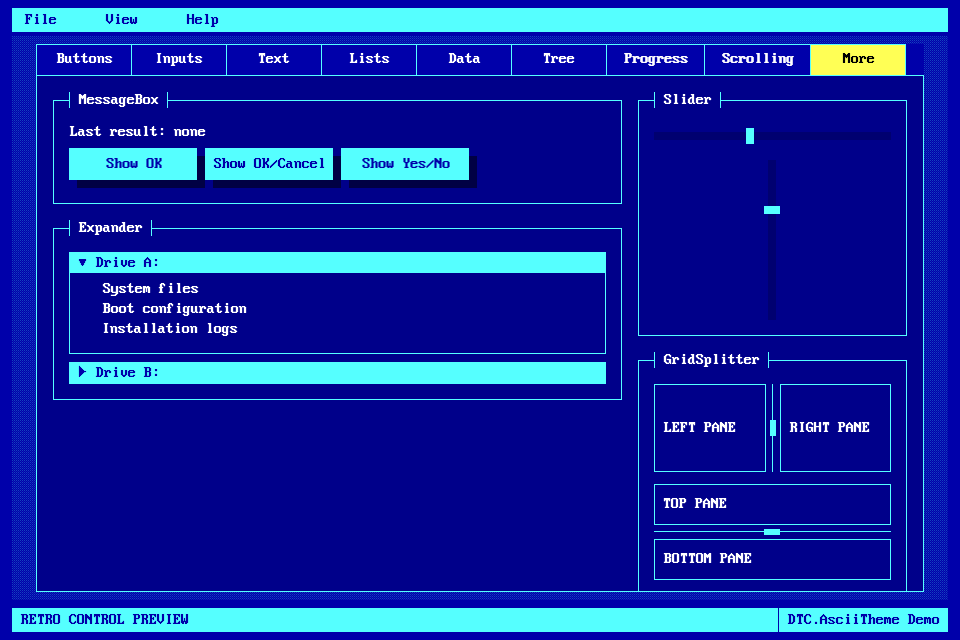Screen dimensions: 960x640
Task: Open the Help menu
Action: (x=202, y=20)
